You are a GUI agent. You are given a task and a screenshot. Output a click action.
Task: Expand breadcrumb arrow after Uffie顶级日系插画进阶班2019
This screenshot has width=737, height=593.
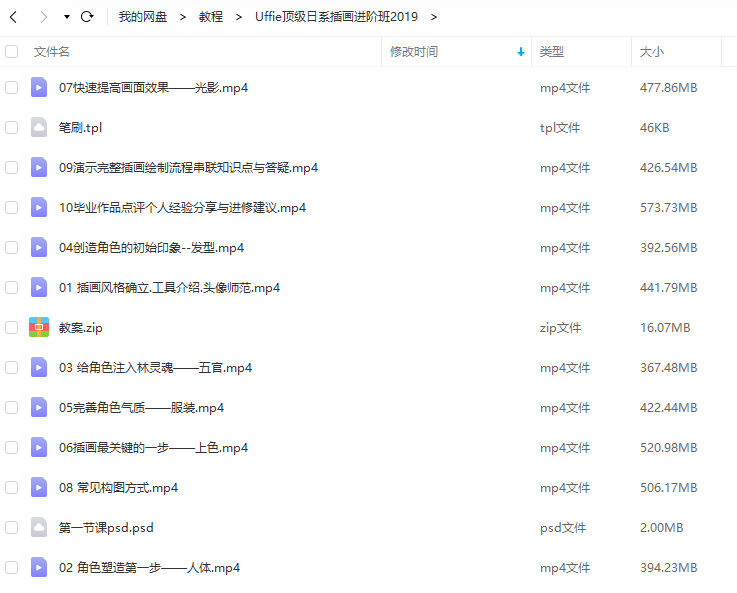pyautogui.click(x=434, y=17)
